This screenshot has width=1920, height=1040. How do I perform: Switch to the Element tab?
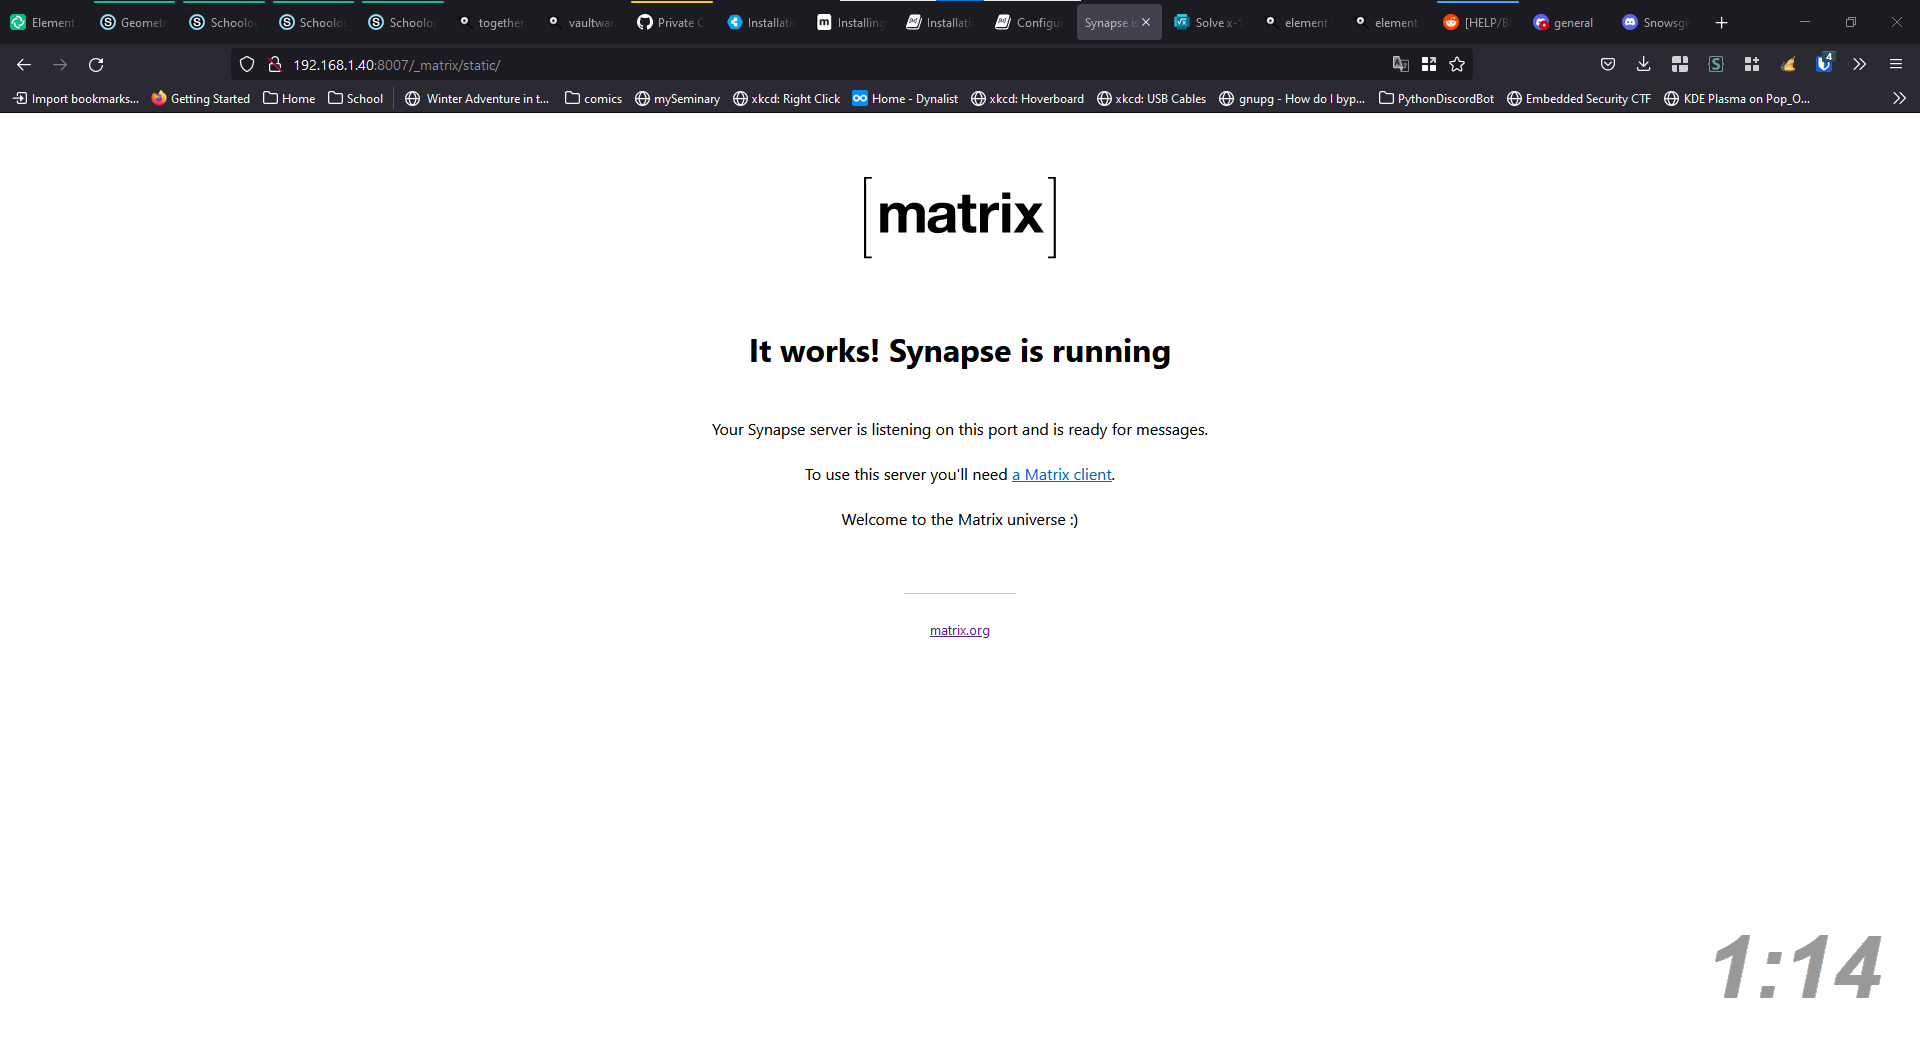tap(43, 23)
